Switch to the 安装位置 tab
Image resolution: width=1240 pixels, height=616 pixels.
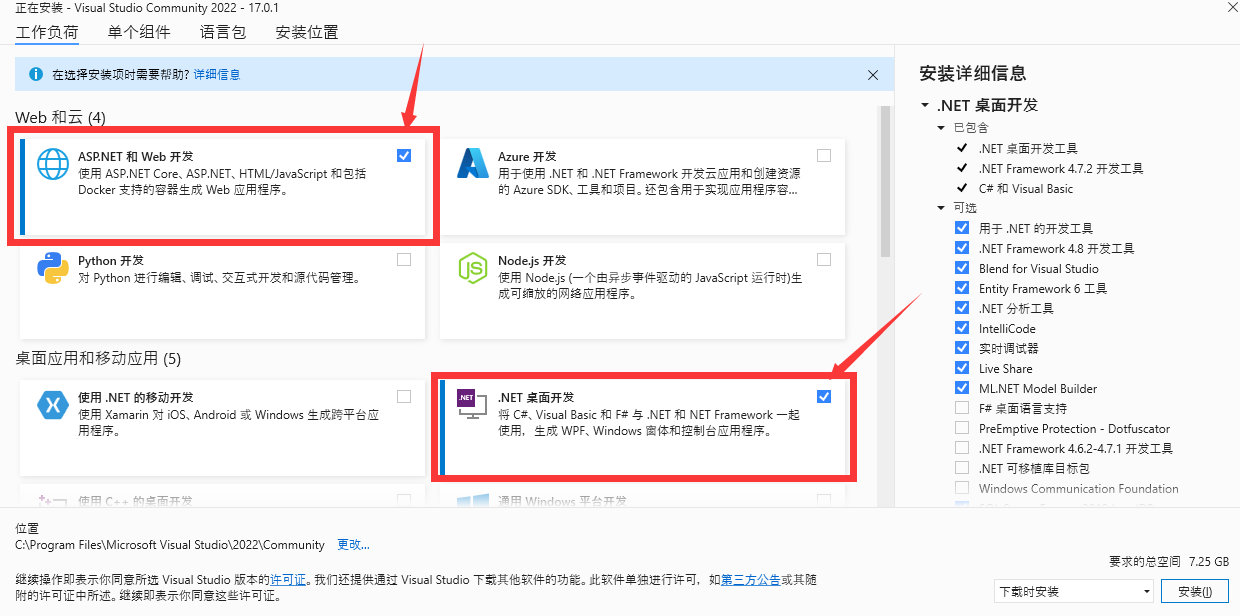point(307,32)
